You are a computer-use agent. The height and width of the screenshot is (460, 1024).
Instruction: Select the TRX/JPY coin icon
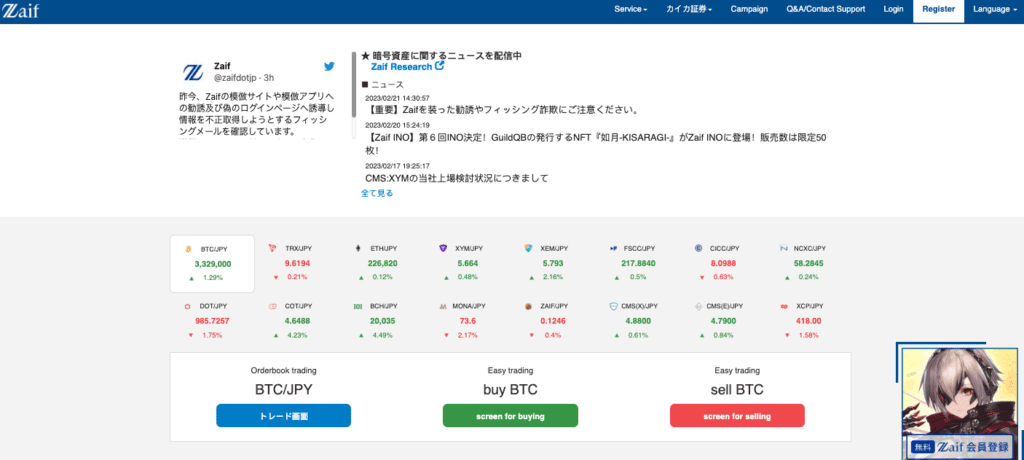pyautogui.click(x=273, y=248)
